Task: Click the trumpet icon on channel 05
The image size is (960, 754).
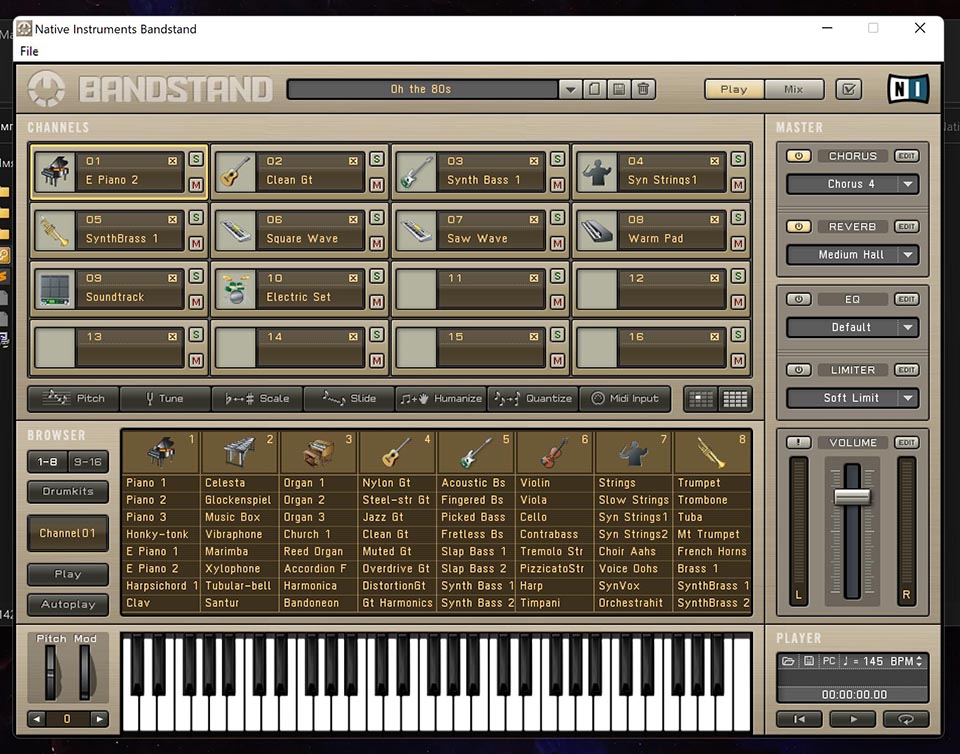Action: pyautogui.click(x=55, y=231)
